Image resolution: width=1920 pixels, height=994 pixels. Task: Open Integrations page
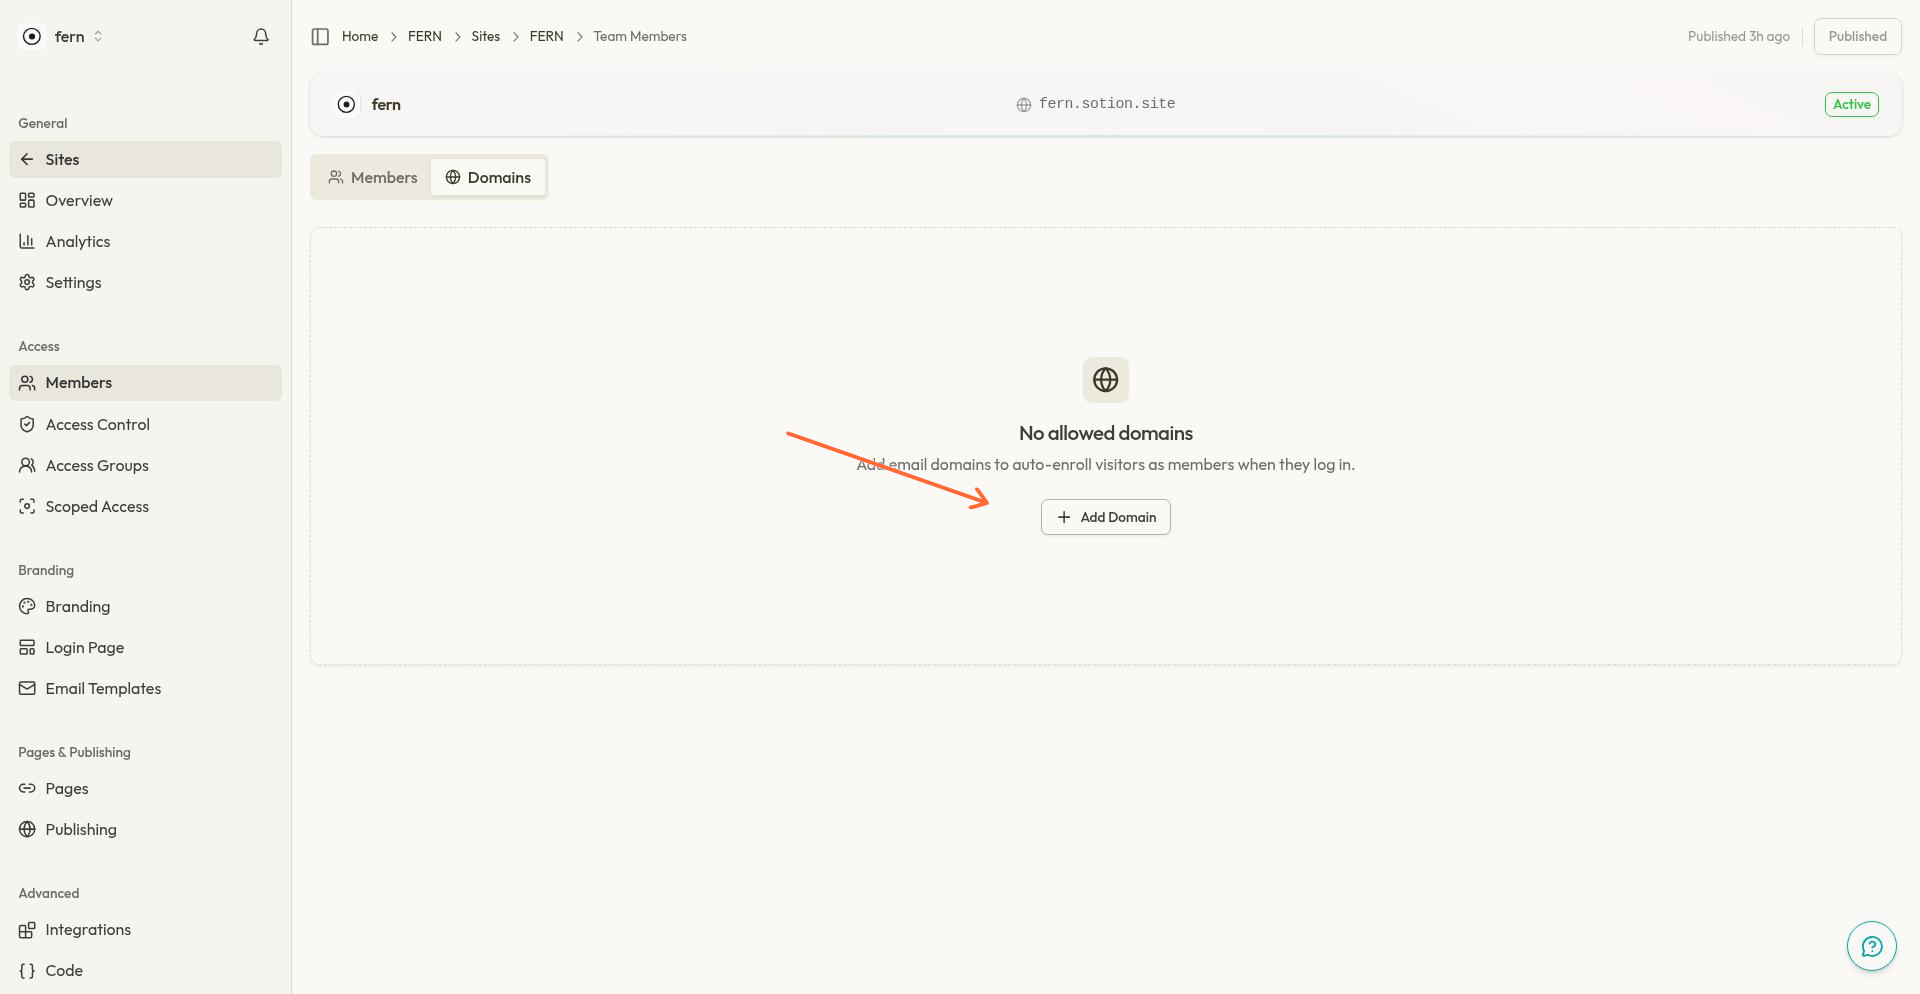click(145, 929)
